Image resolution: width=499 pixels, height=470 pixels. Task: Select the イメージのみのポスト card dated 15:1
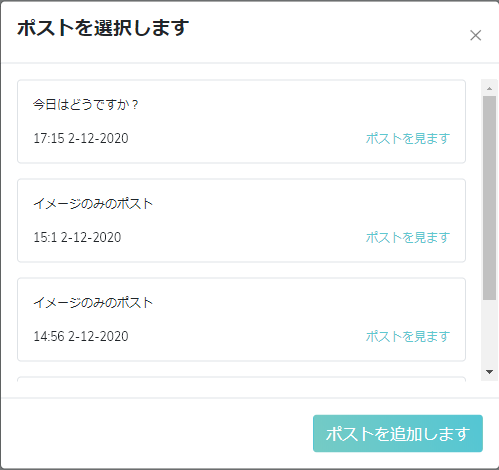[x=241, y=220]
